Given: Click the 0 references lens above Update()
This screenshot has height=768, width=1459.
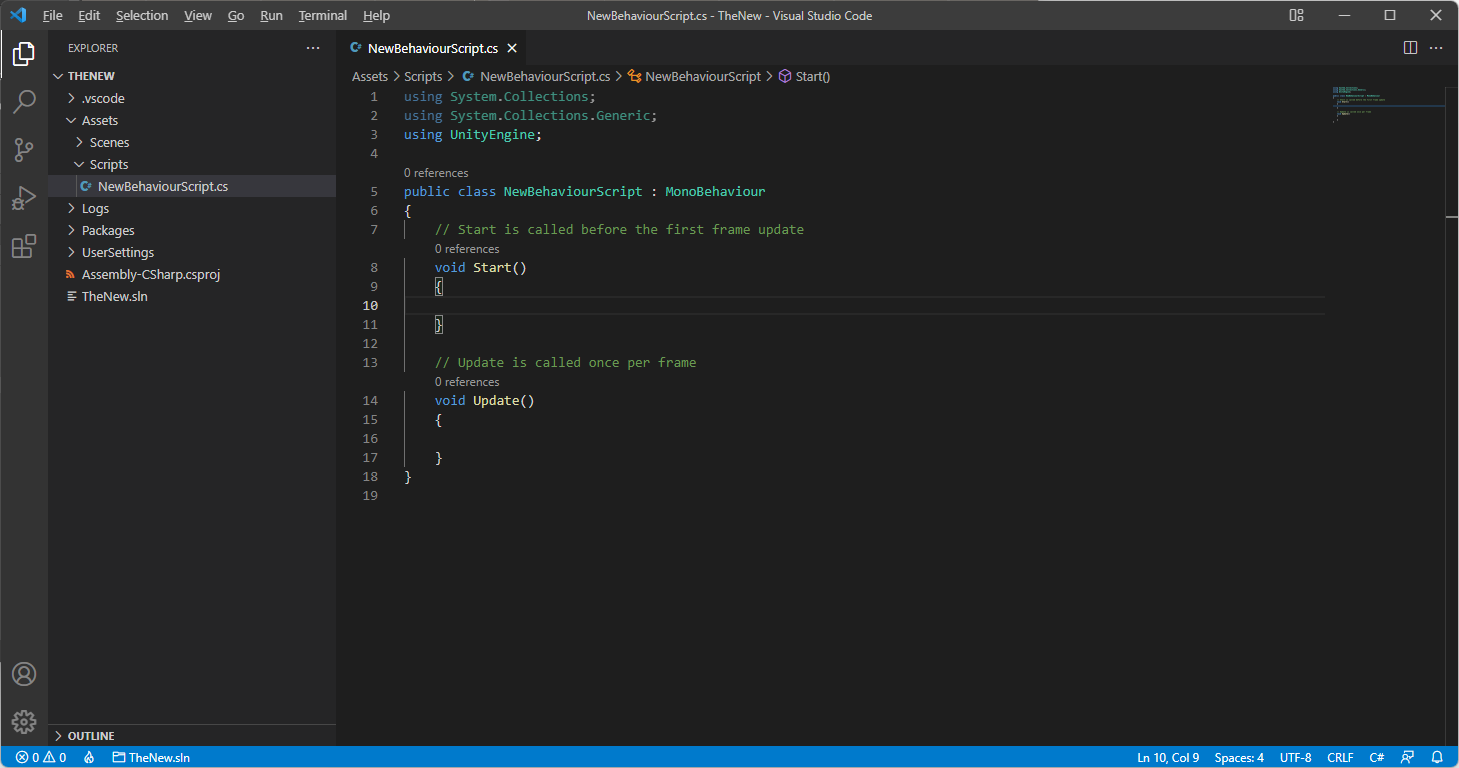Looking at the screenshot, I should click(x=467, y=382).
